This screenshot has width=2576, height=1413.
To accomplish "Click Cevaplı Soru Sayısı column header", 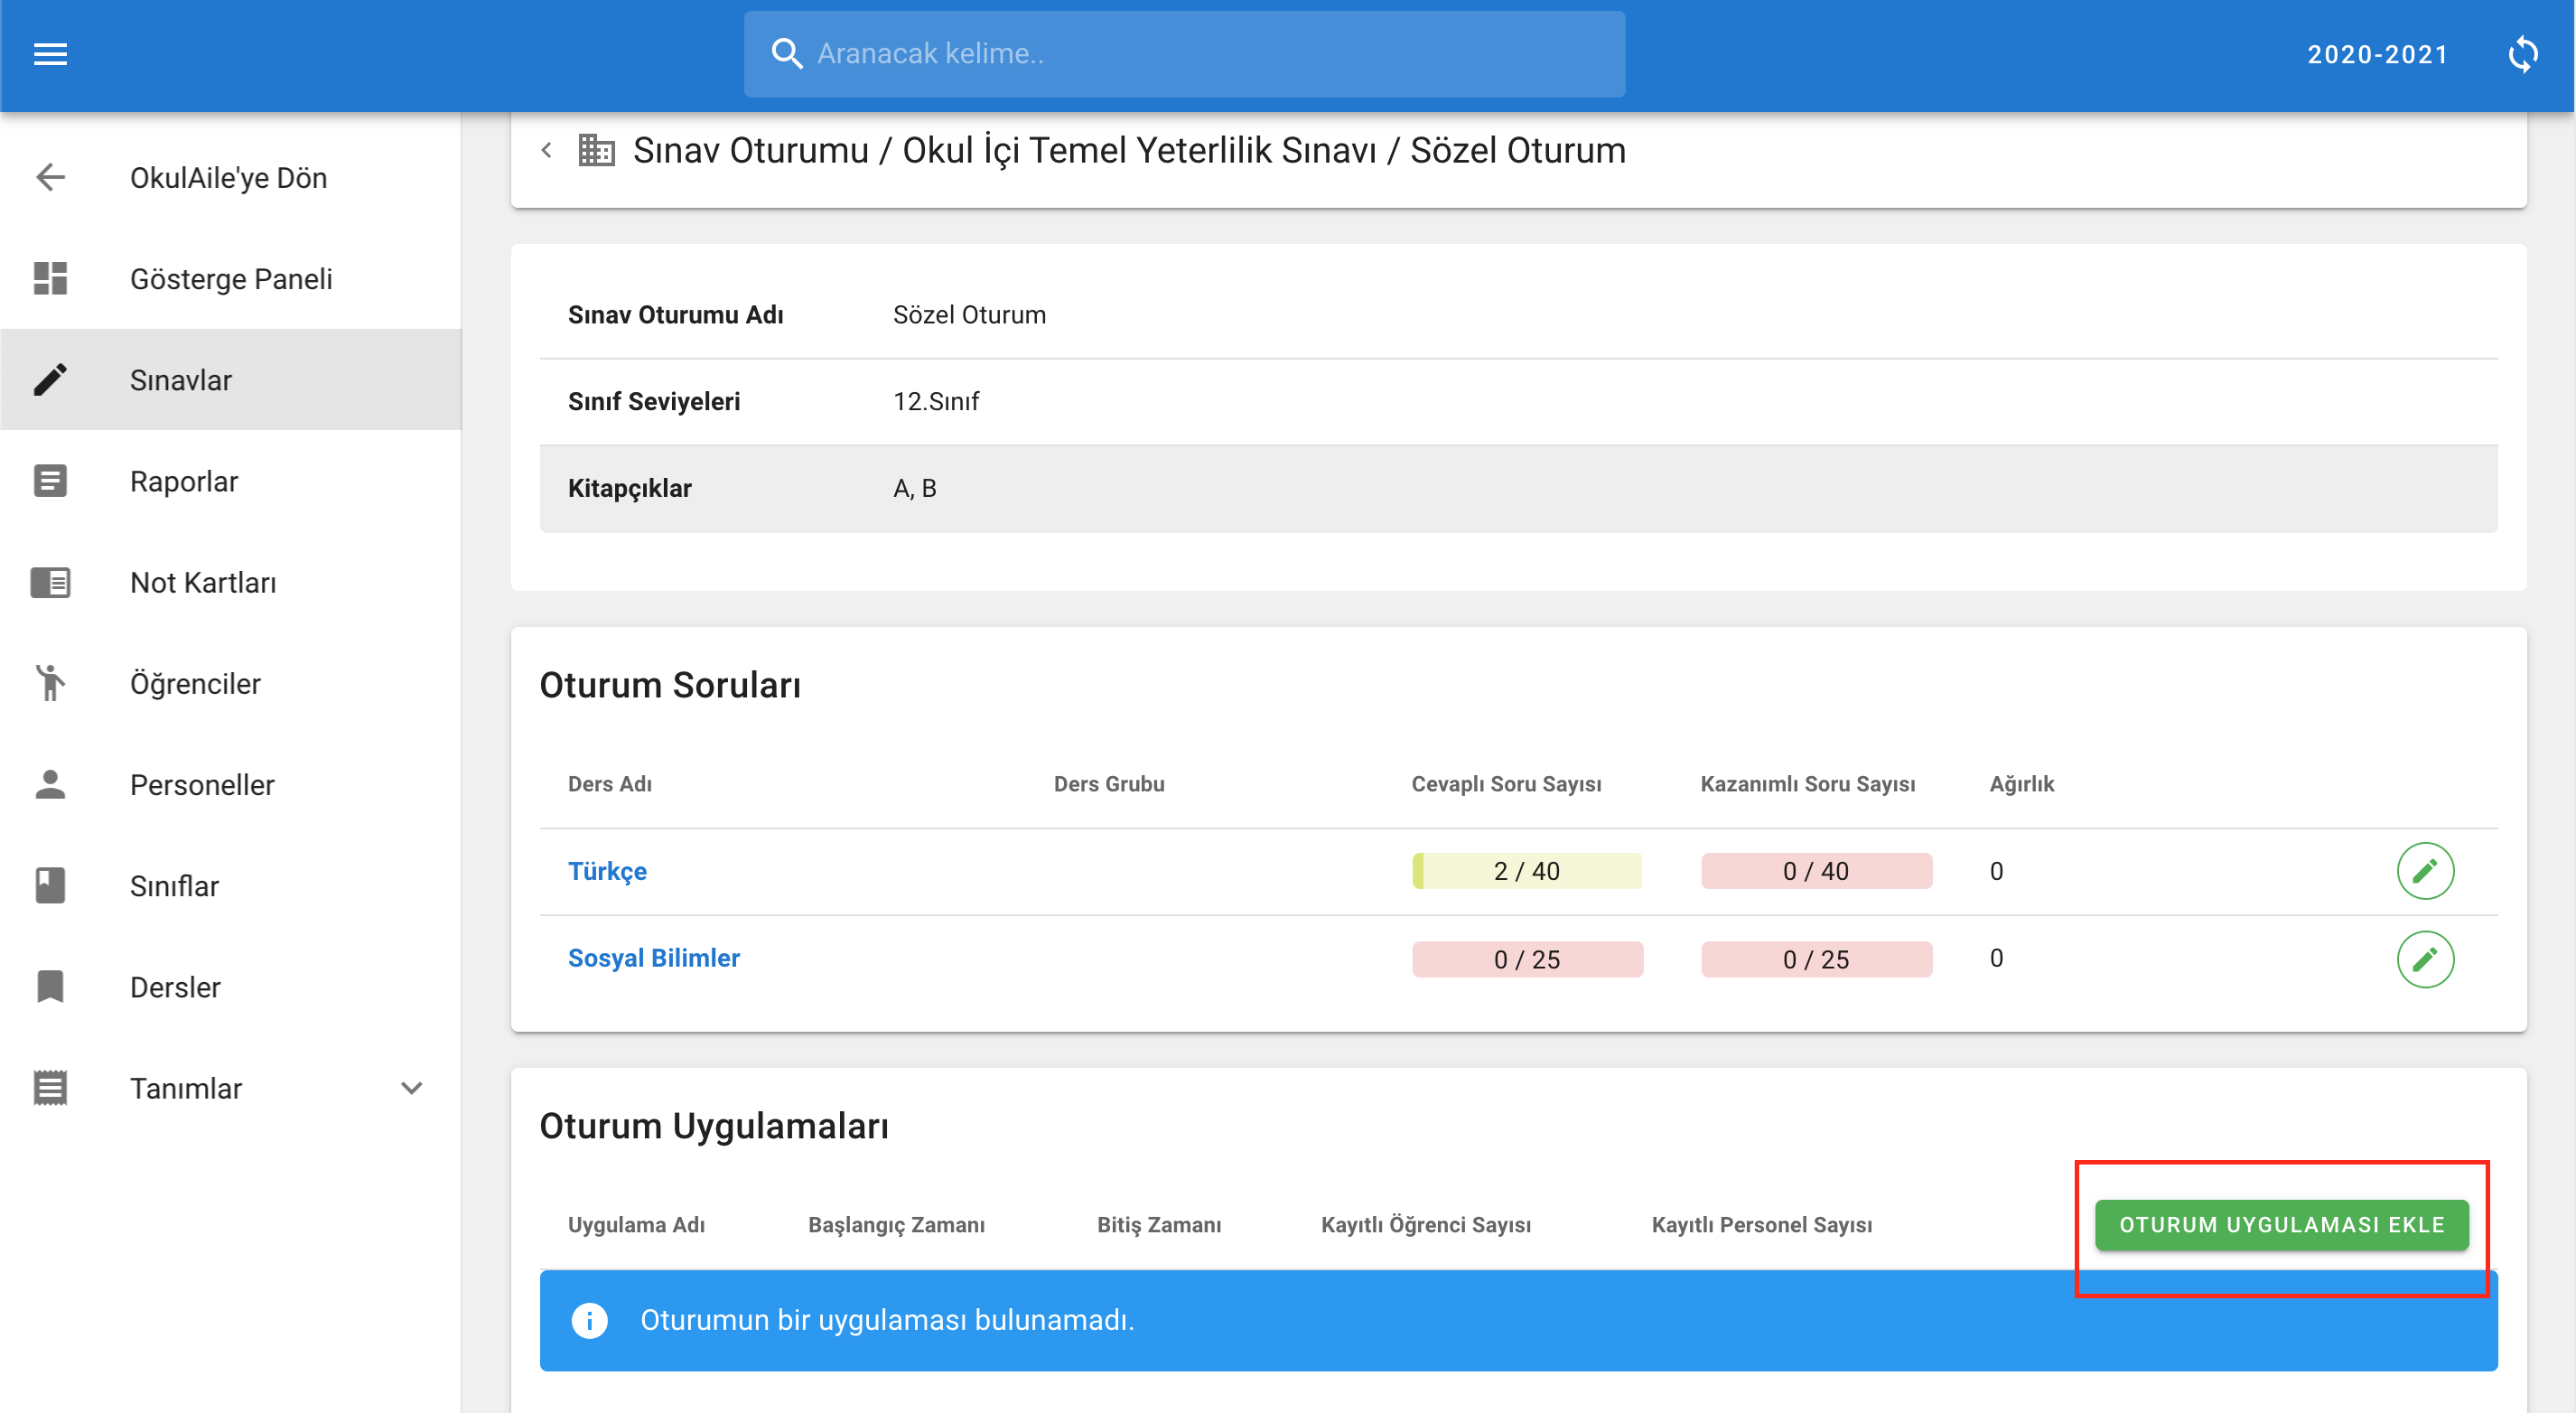I will point(1506,784).
